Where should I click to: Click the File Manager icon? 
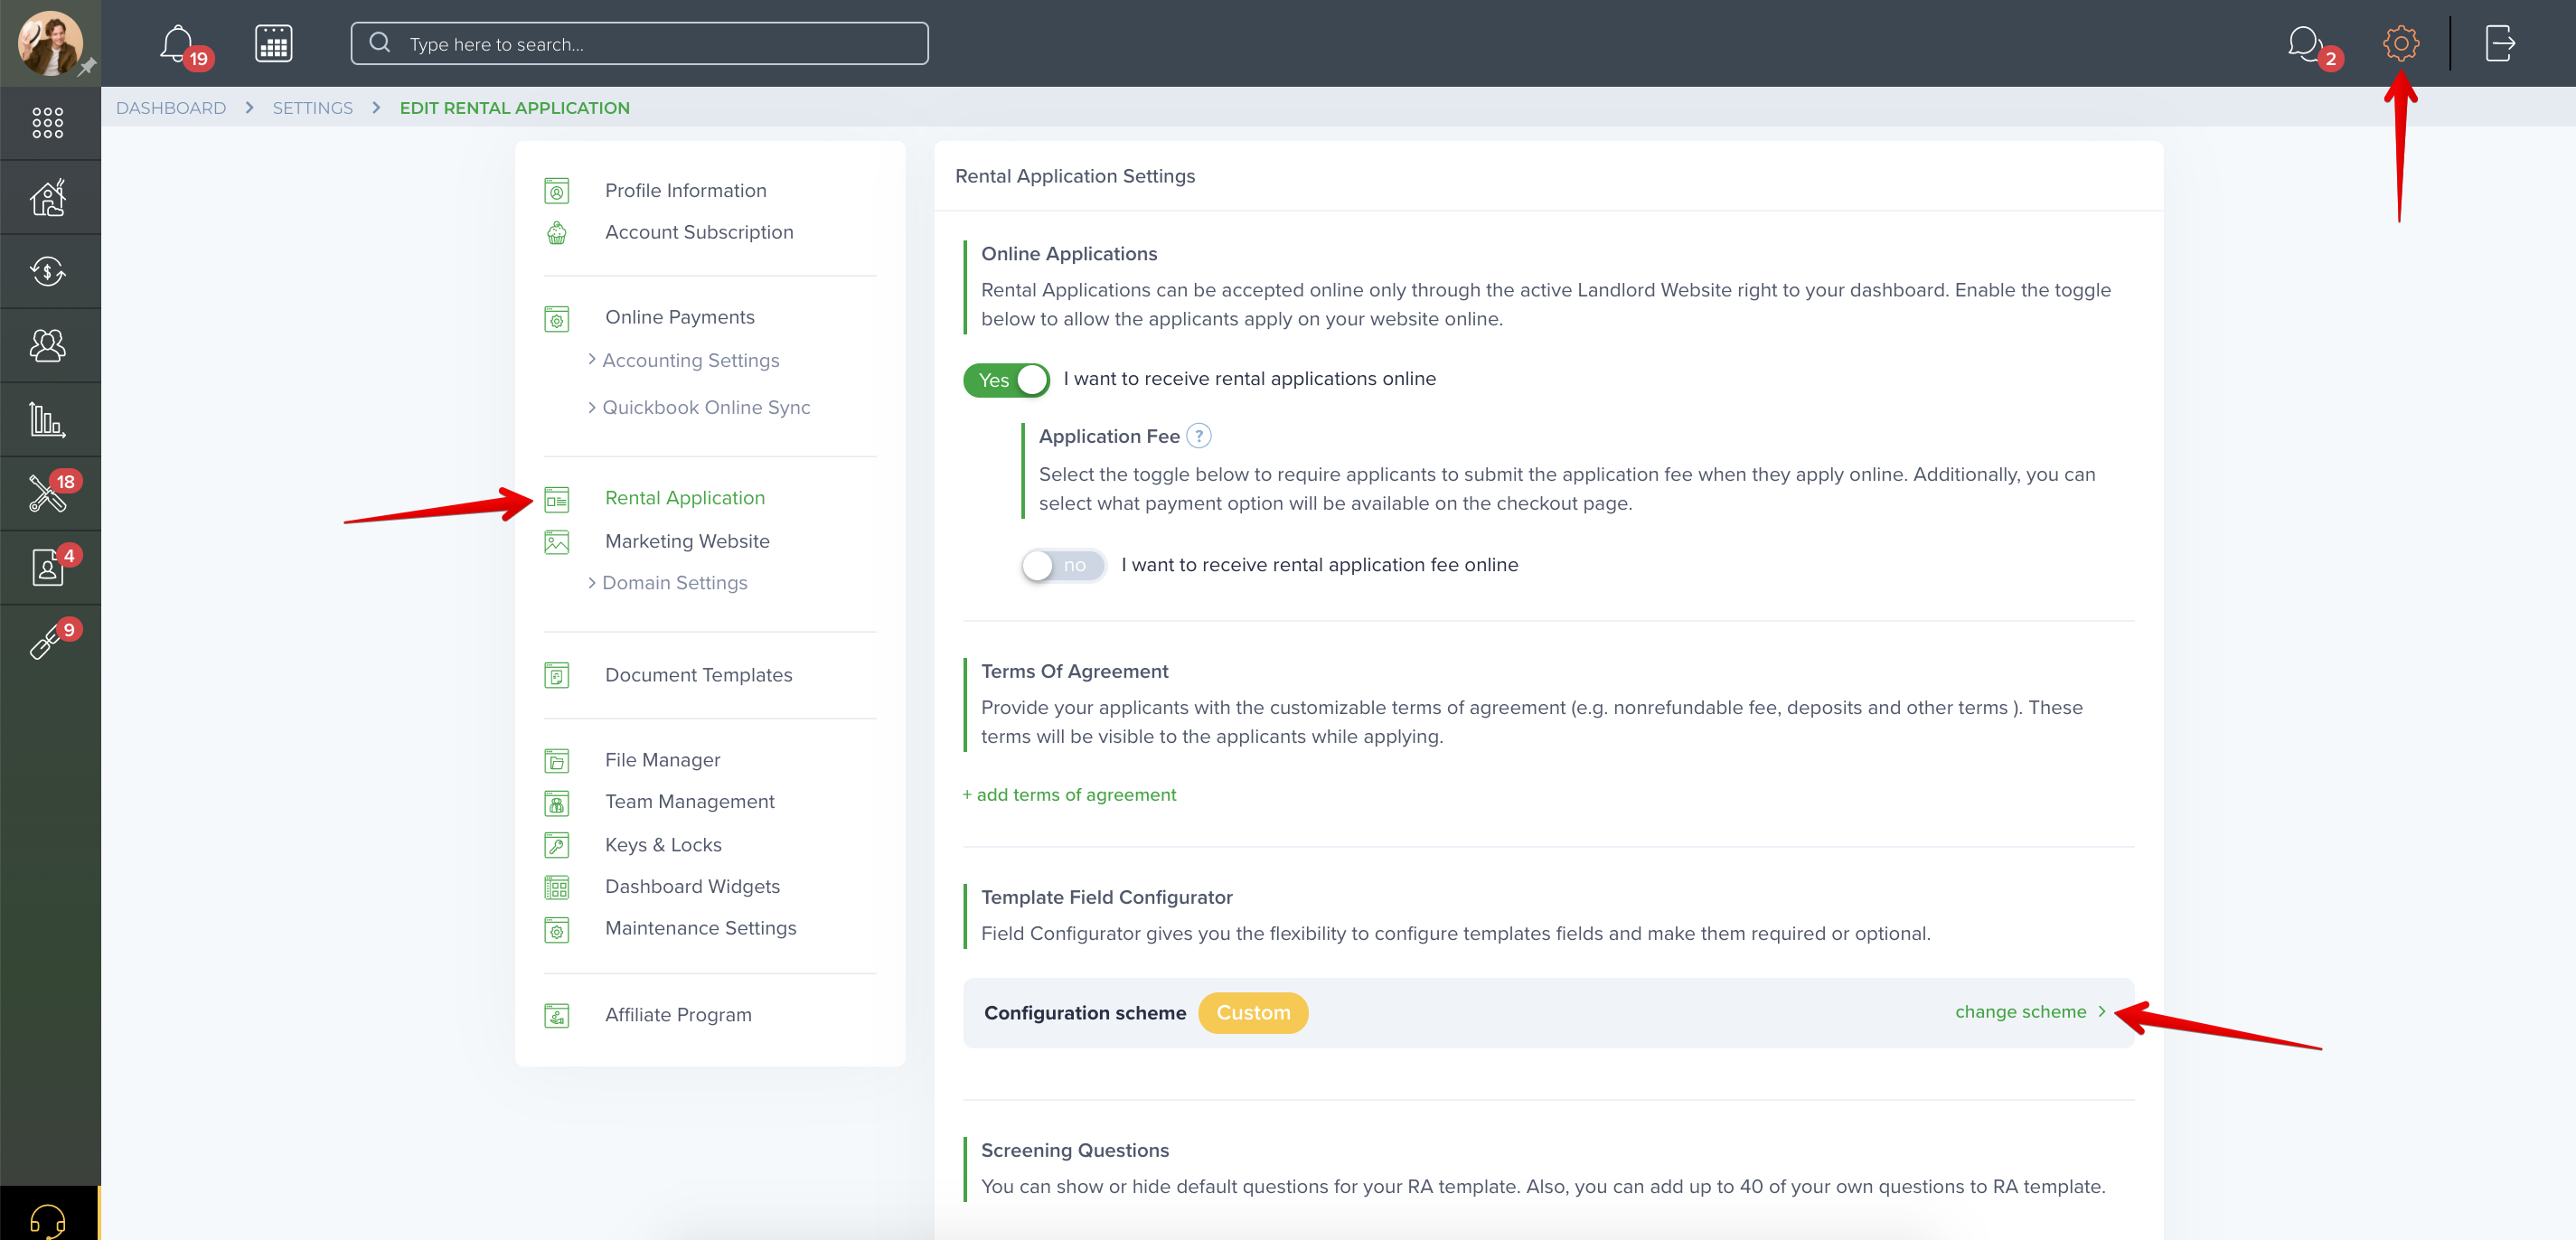tap(557, 761)
